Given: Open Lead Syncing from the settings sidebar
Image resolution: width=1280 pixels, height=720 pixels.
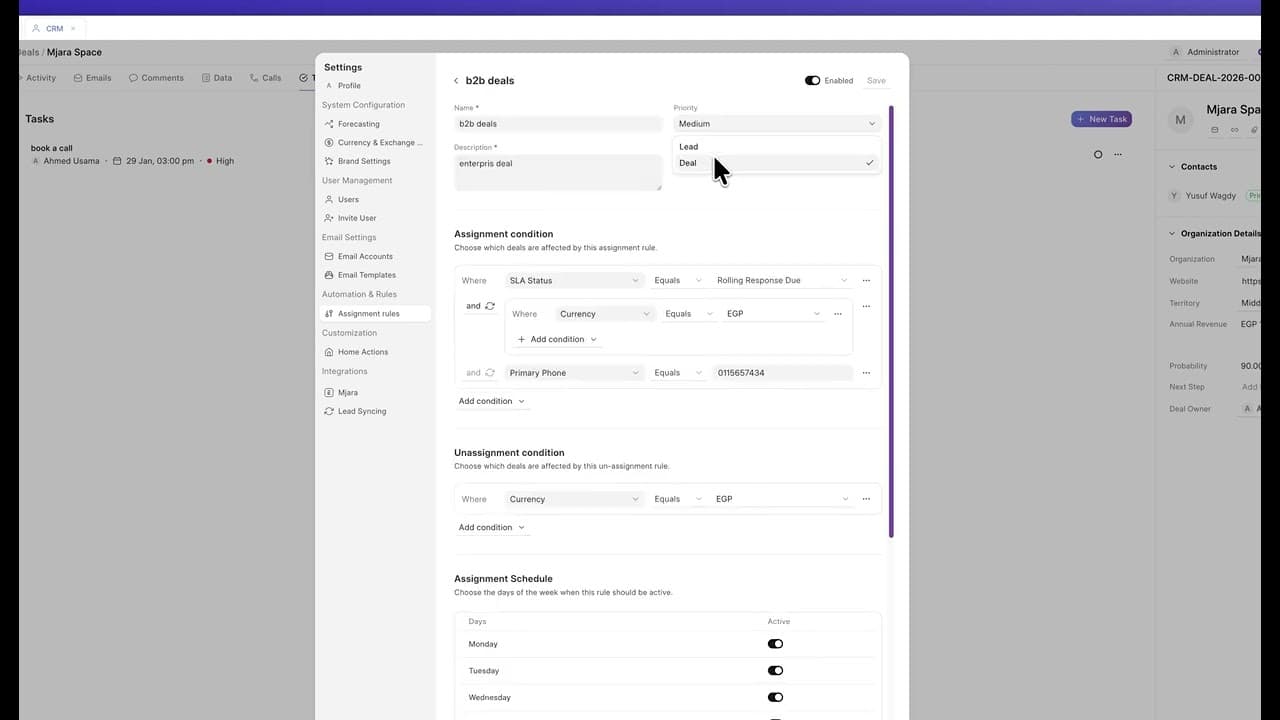Looking at the screenshot, I should tap(361, 411).
